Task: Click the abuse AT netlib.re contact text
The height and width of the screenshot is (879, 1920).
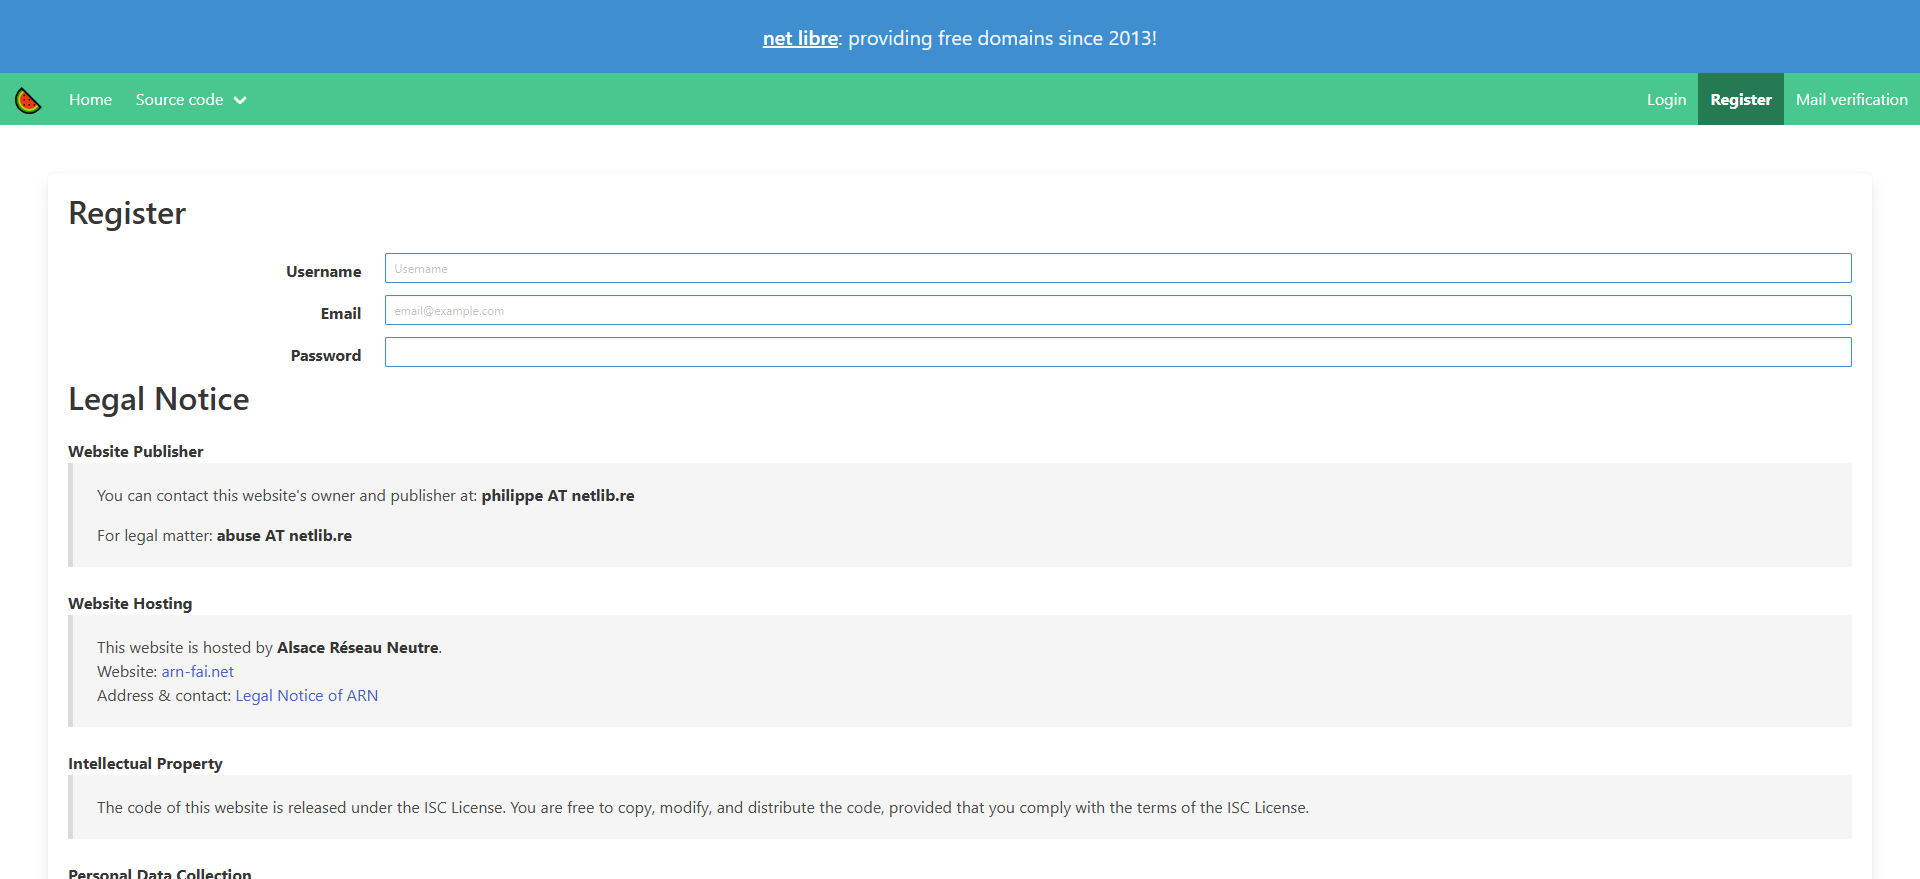Action: [x=284, y=536]
